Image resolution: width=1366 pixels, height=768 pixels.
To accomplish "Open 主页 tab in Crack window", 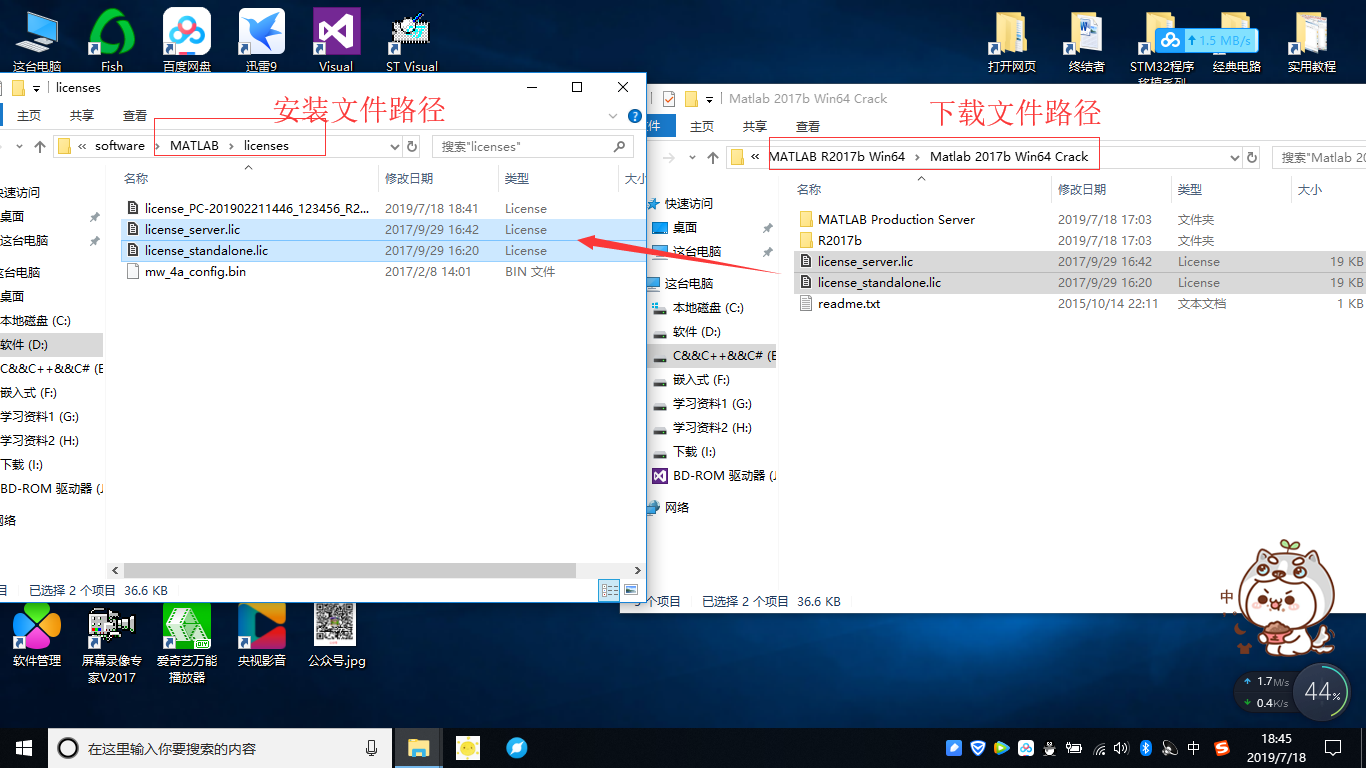I will pos(702,127).
